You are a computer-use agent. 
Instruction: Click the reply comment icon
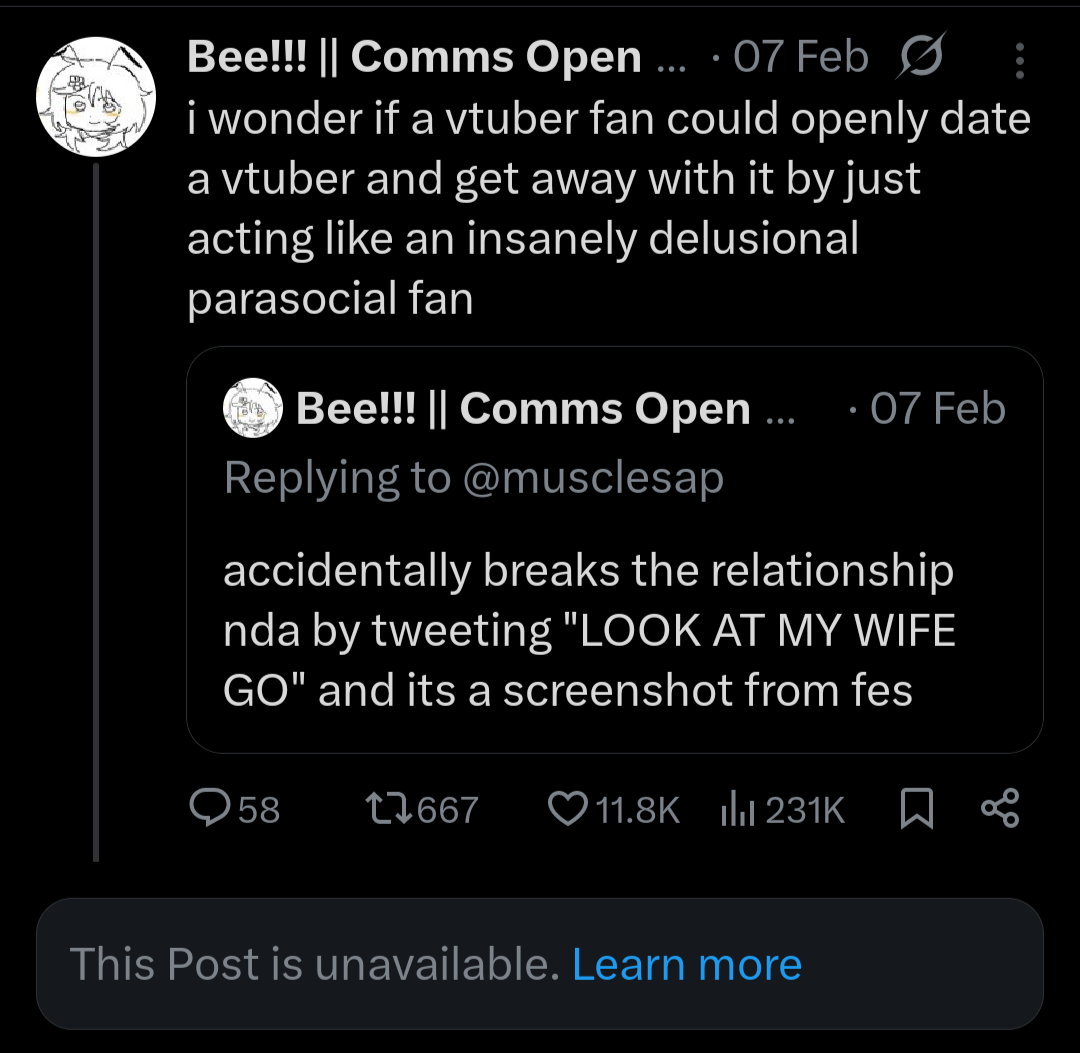[x=210, y=808]
